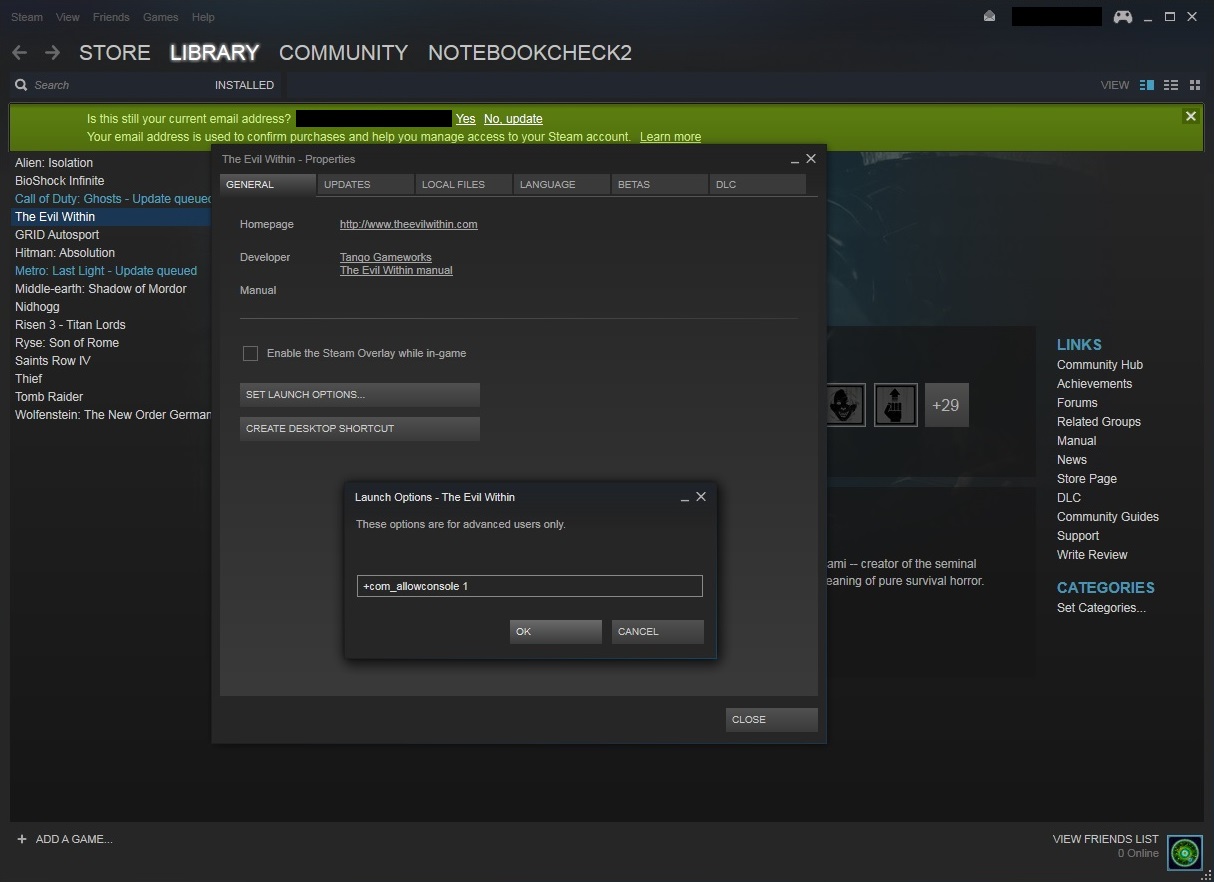Open The Evil Within manual link
Viewport: 1214px width, 882px height.
click(396, 270)
